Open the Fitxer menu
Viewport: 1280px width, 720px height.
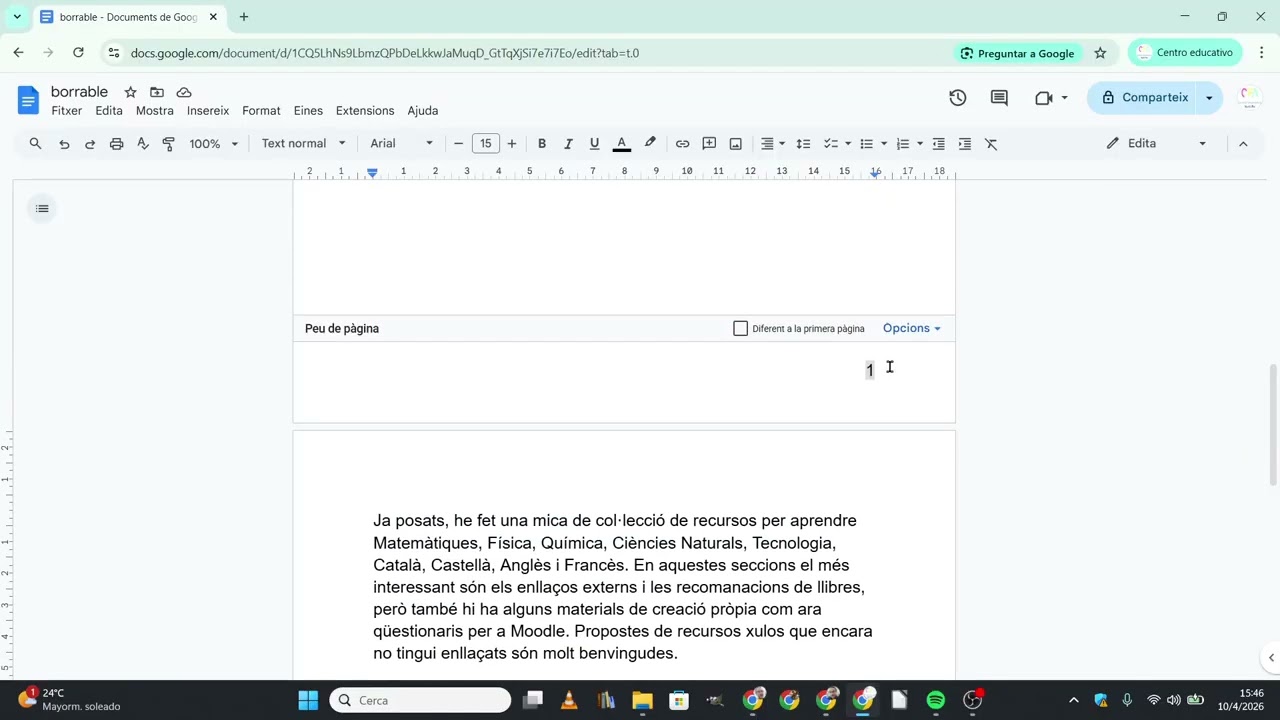pyautogui.click(x=67, y=111)
